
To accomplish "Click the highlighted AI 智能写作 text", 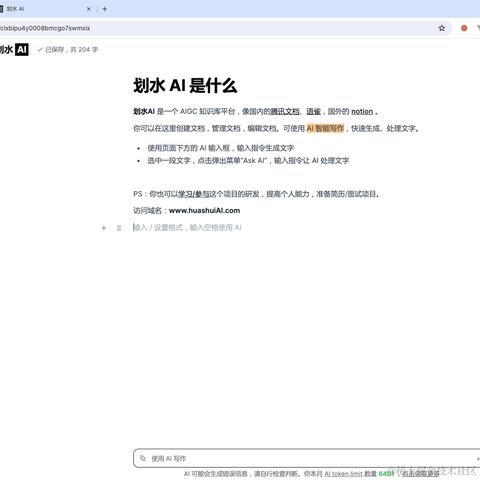I will point(325,128).
